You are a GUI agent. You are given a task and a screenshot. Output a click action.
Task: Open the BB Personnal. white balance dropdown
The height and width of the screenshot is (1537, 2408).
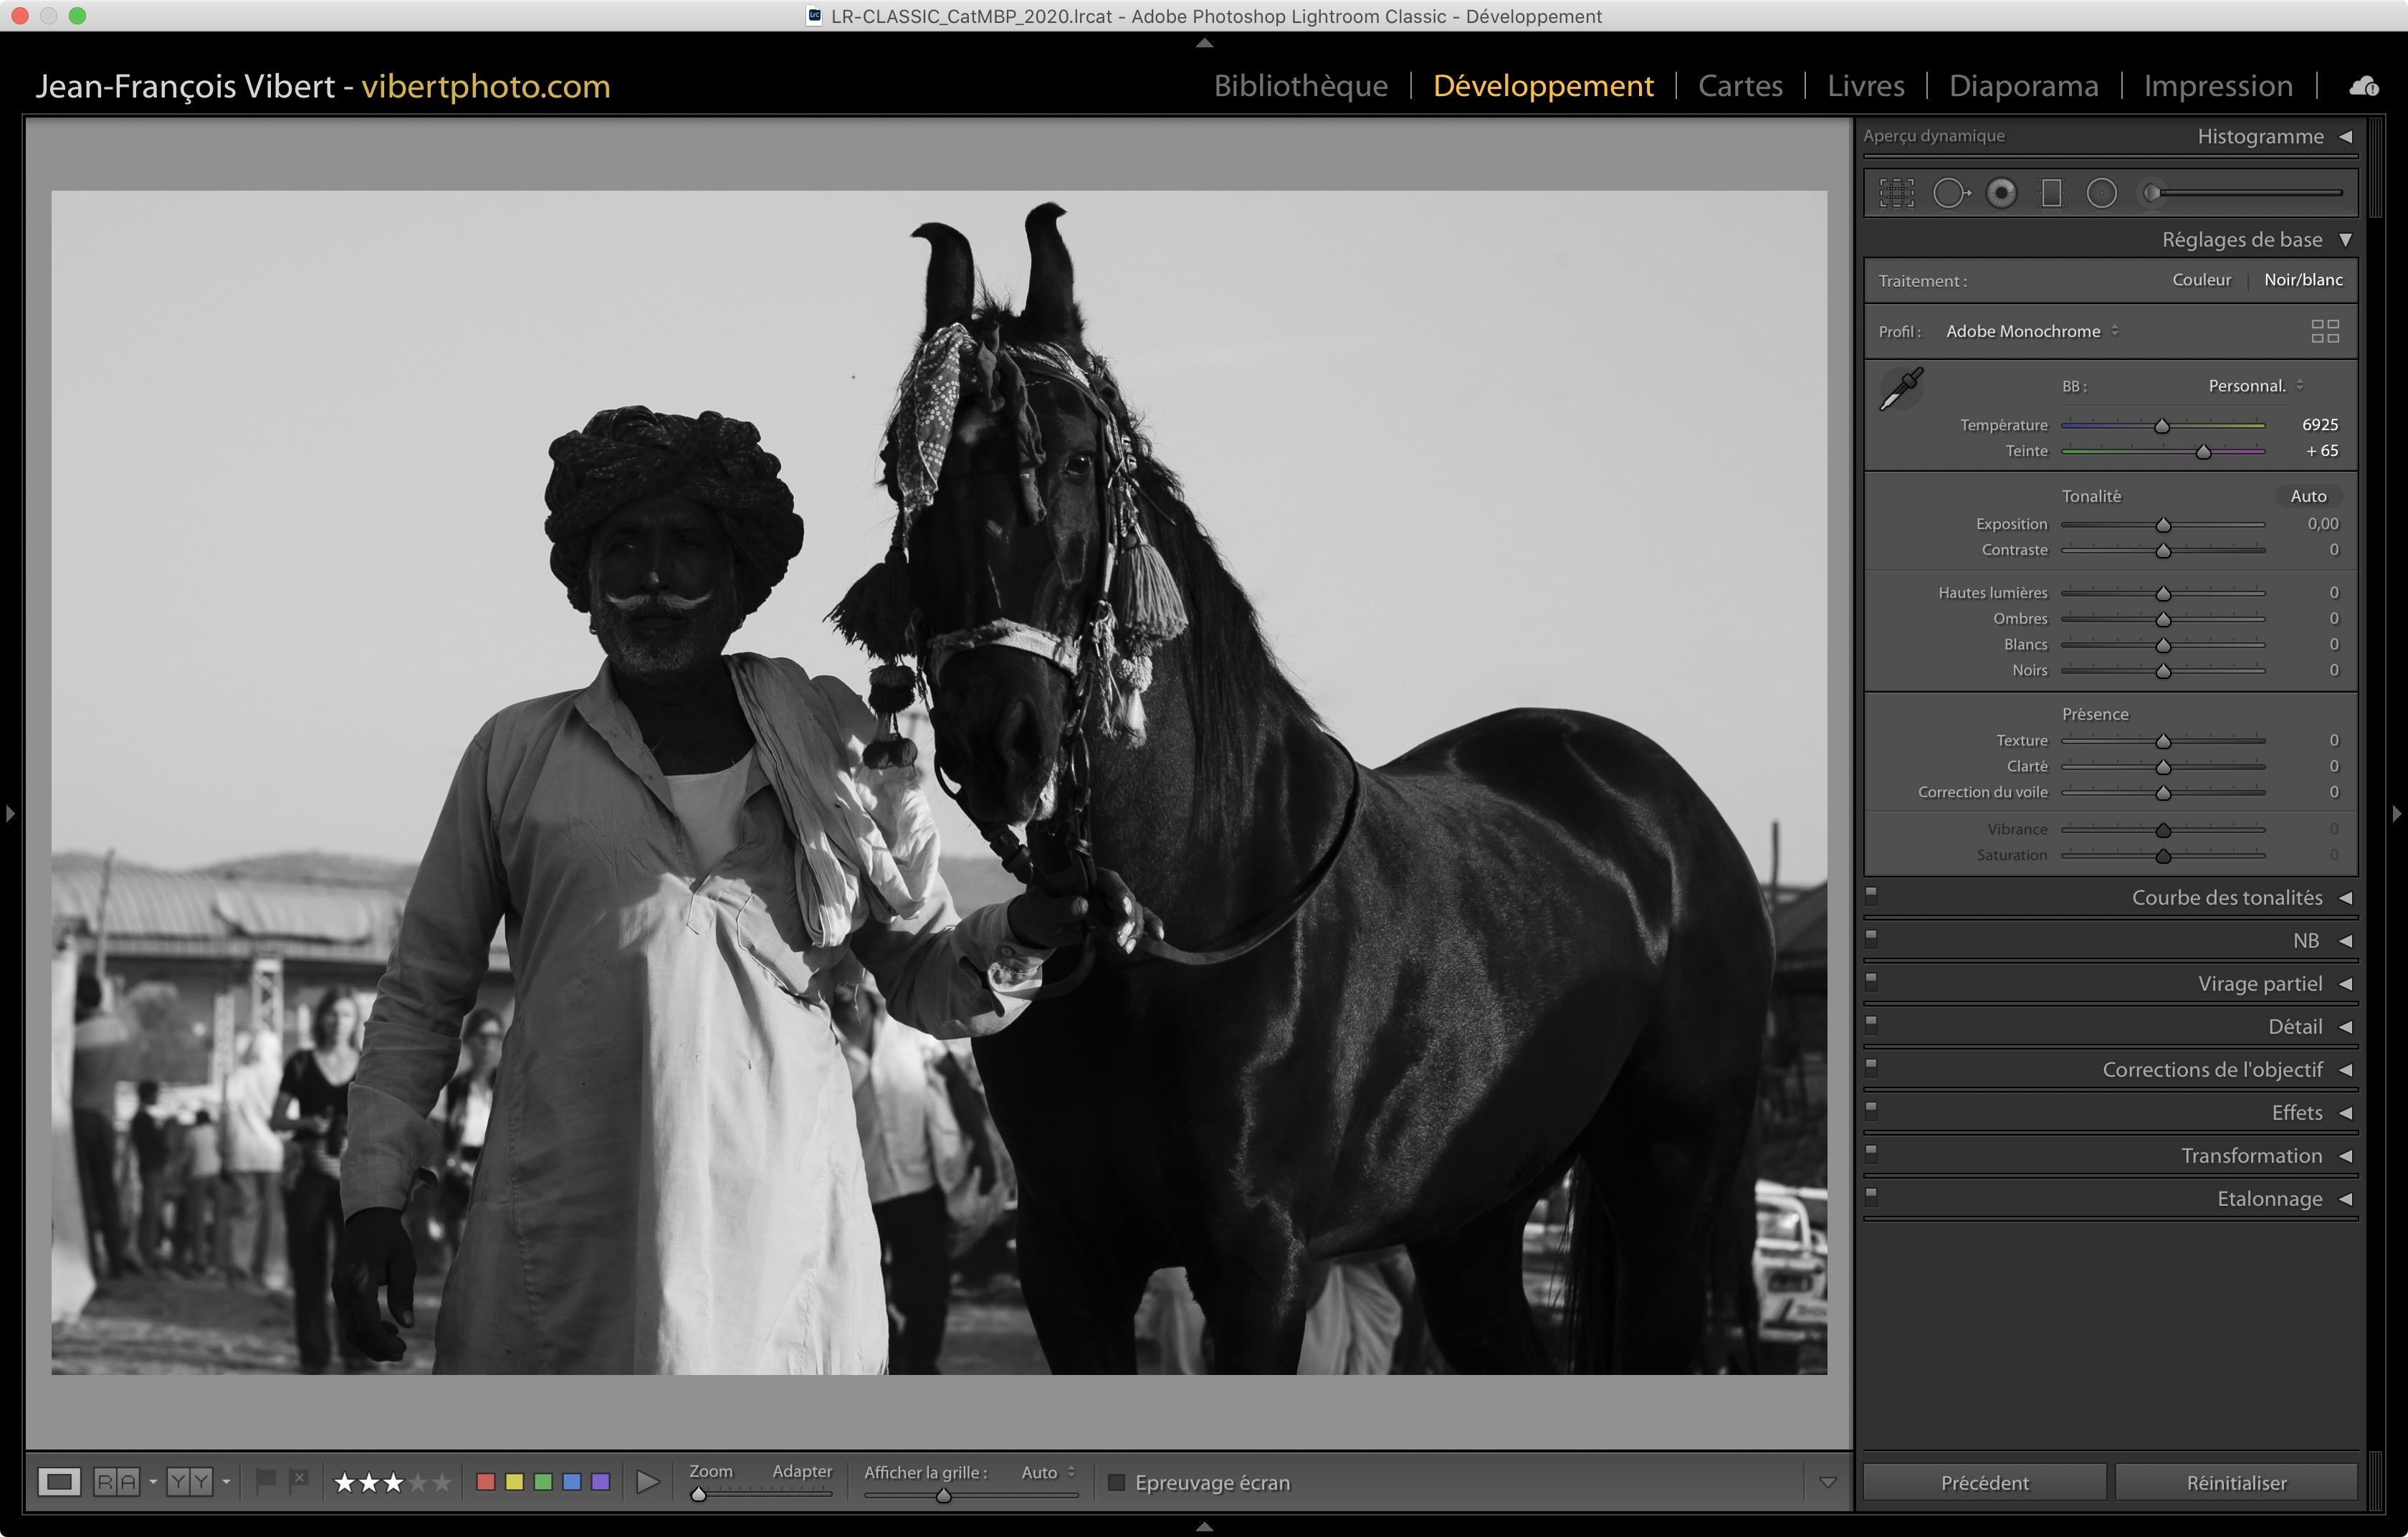(x=2255, y=386)
